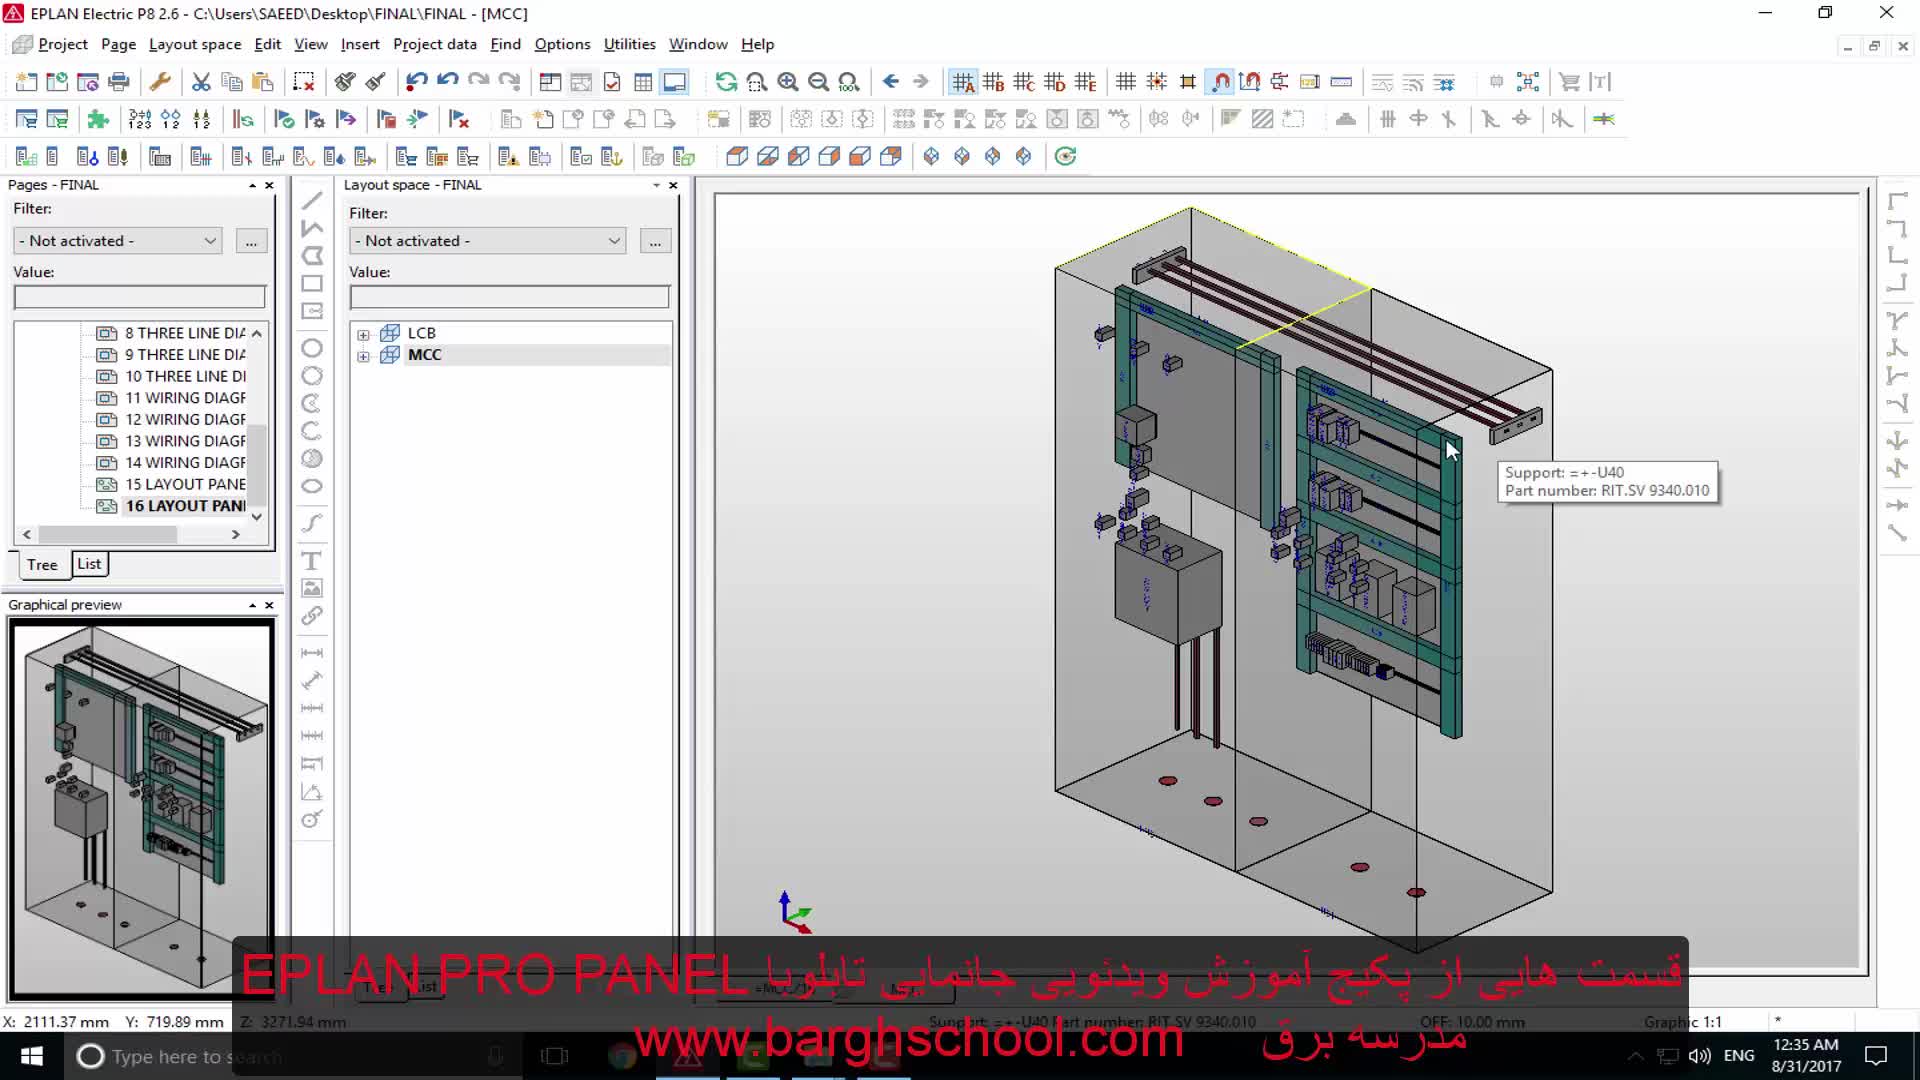Click the Redraw refresh icon
Image resolution: width=1920 pixels, height=1080 pixels.
pyautogui.click(x=726, y=82)
